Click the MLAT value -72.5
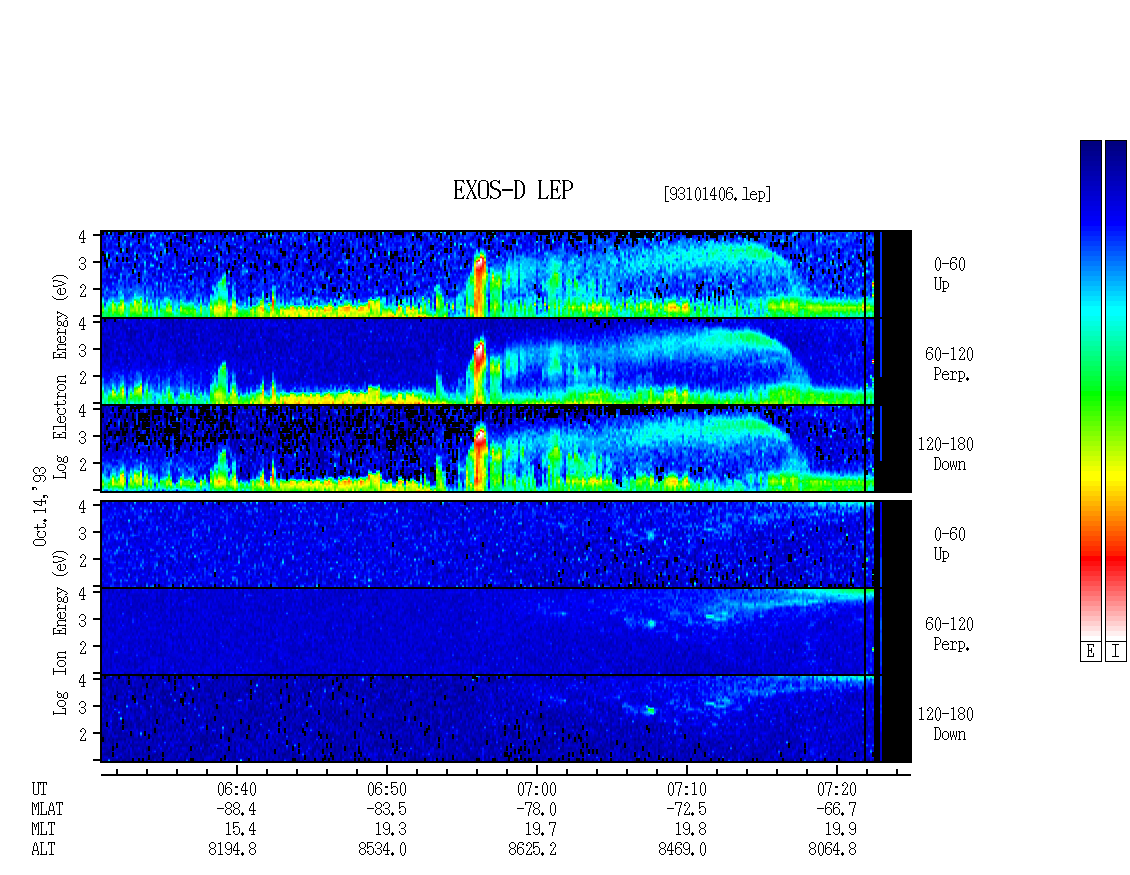Image resolution: width=1130 pixels, height=875 pixels. point(686,809)
